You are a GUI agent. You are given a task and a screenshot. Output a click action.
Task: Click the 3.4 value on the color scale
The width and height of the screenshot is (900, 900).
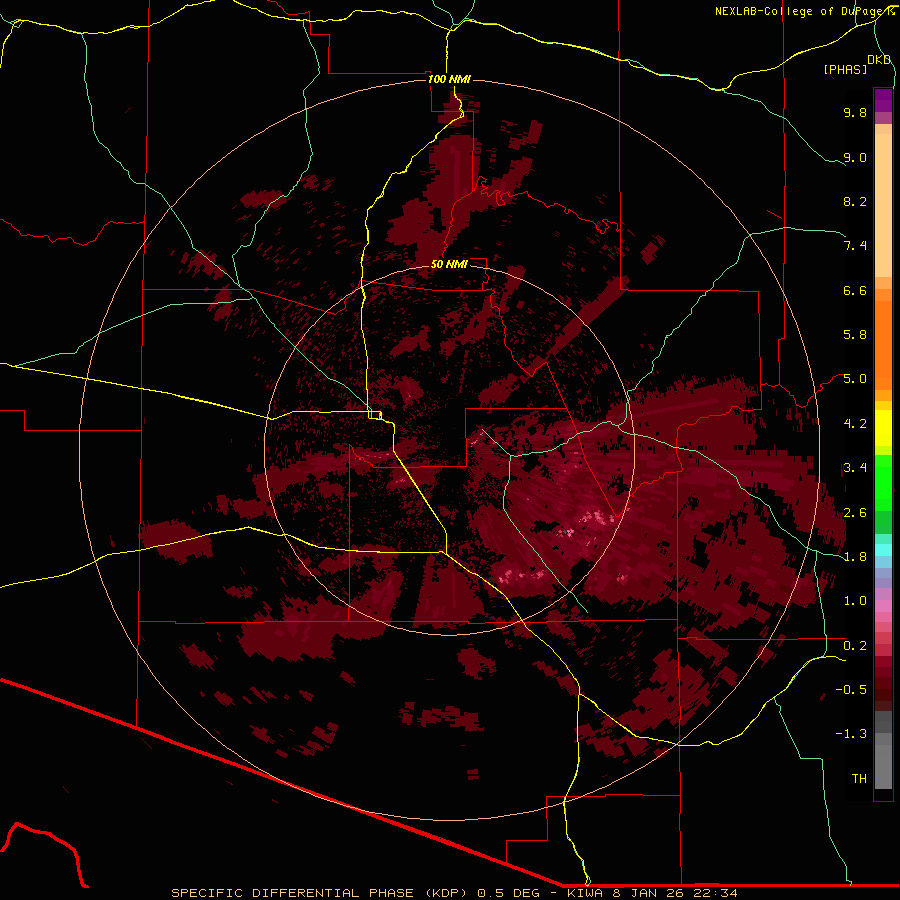click(855, 468)
